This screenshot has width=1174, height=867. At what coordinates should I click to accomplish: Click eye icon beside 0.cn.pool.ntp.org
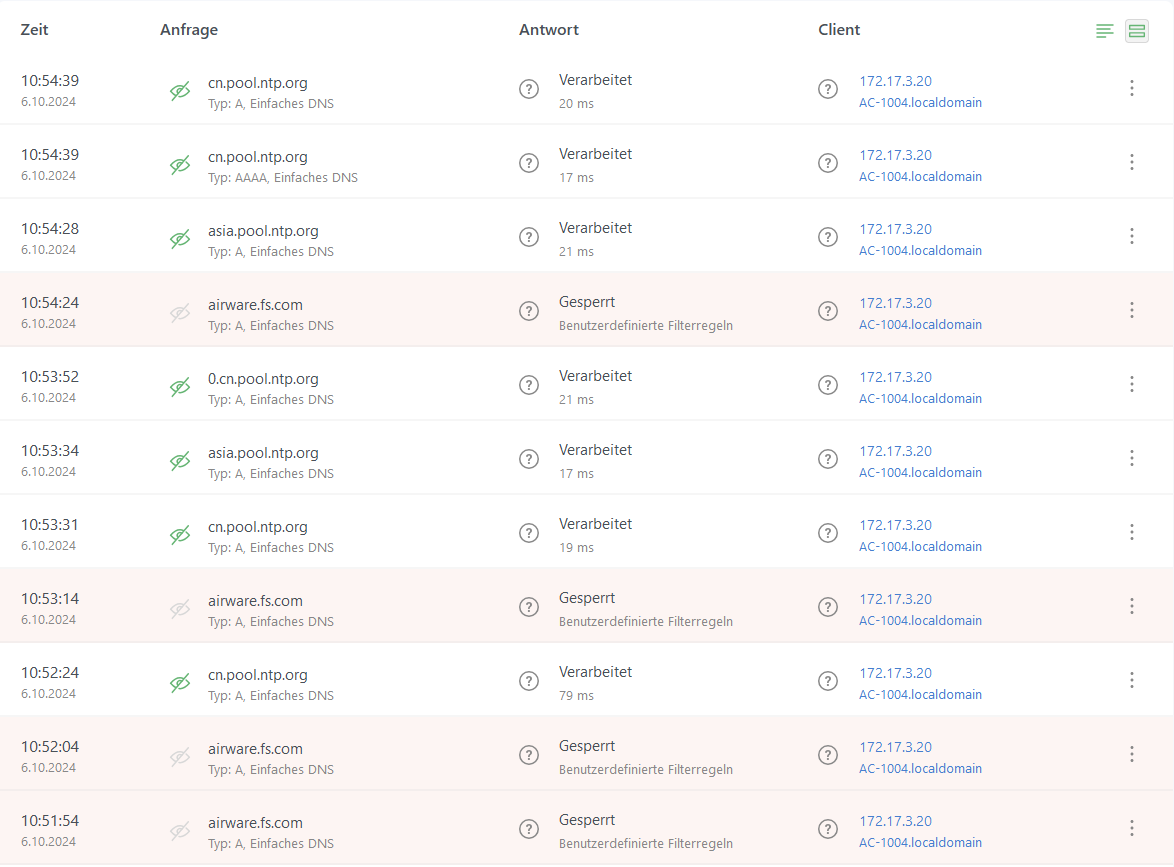(x=180, y=387)
